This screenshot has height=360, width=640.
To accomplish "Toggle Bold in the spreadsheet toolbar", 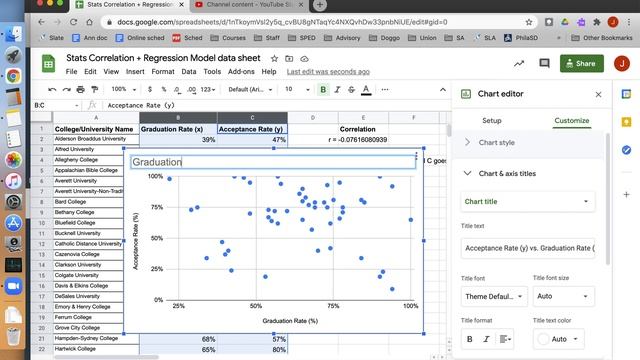I will tap(323, 89).
